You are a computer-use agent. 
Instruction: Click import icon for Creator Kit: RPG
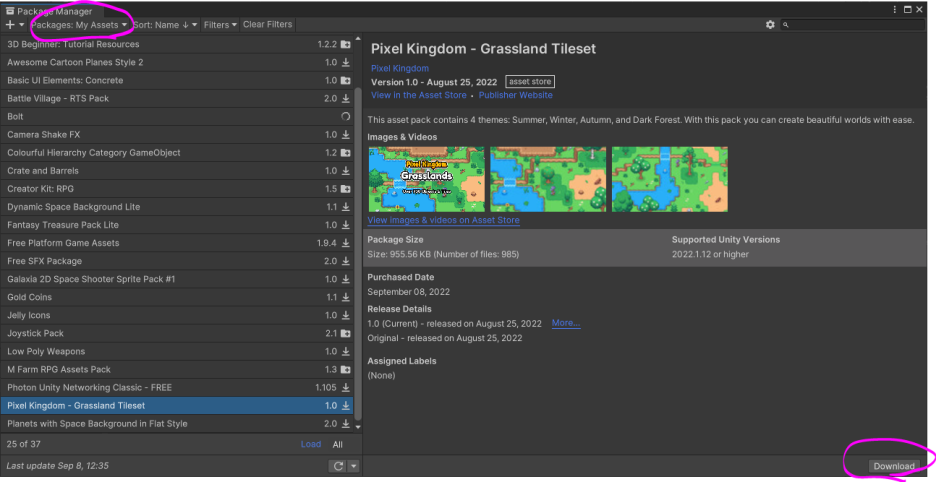coord(346,189)
